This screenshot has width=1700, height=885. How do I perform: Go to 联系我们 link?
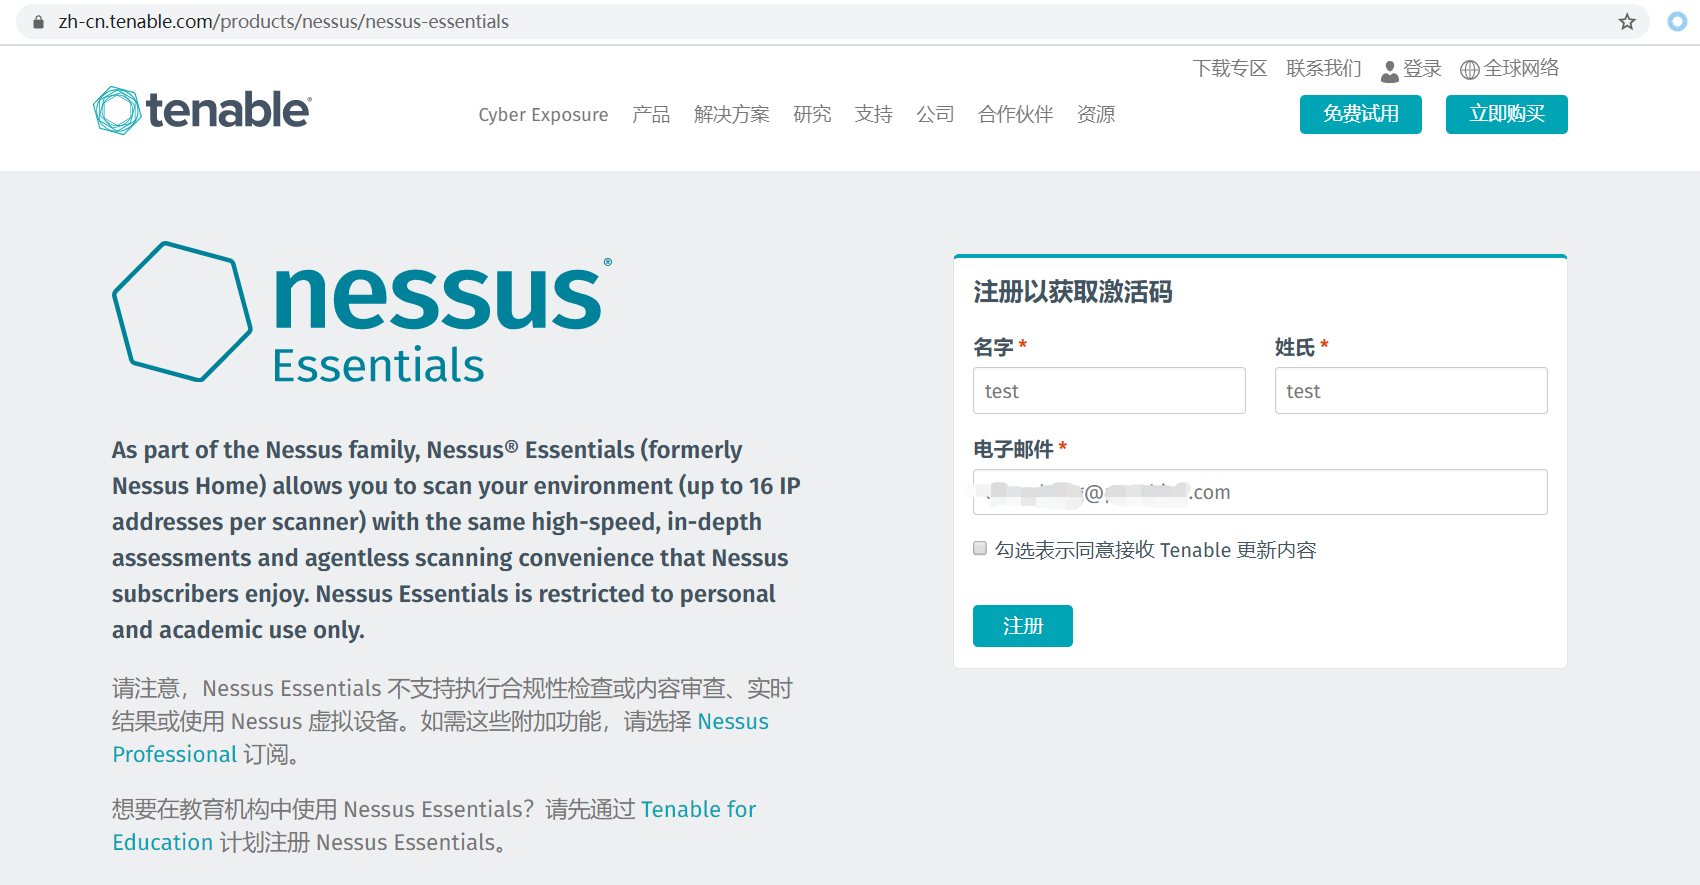1324,69
